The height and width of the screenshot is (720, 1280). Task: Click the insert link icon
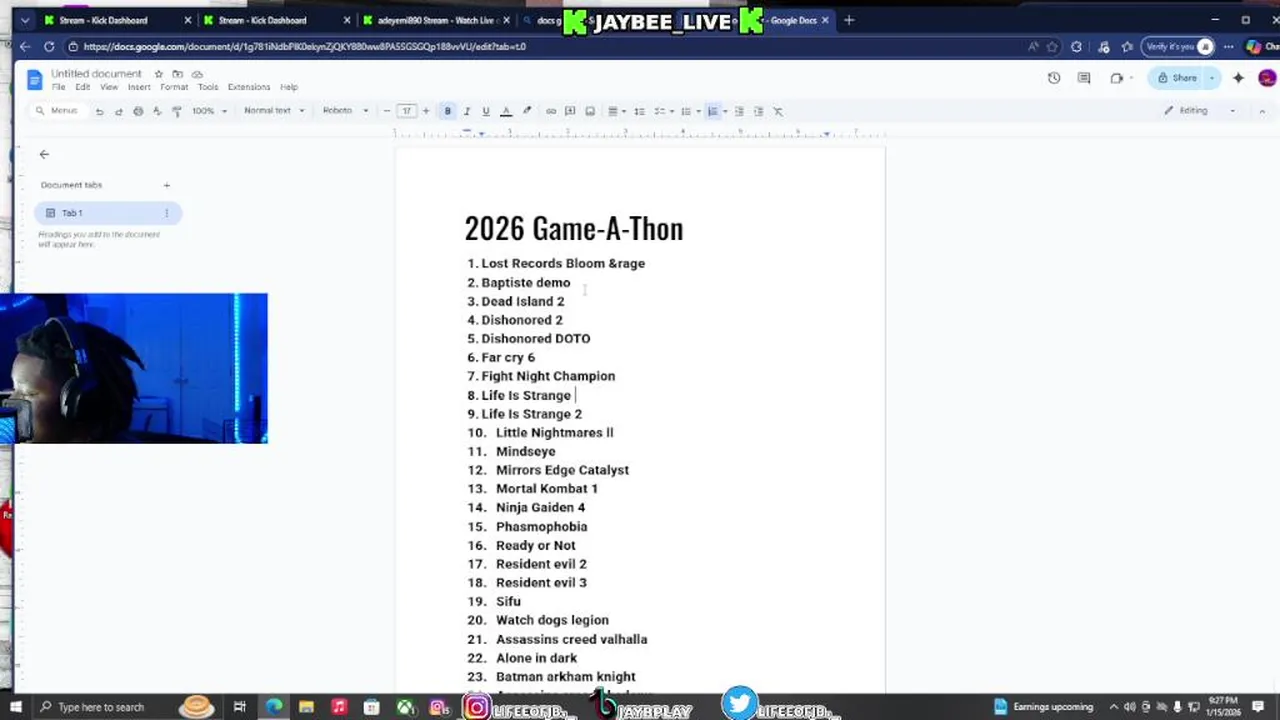(551, 111)
